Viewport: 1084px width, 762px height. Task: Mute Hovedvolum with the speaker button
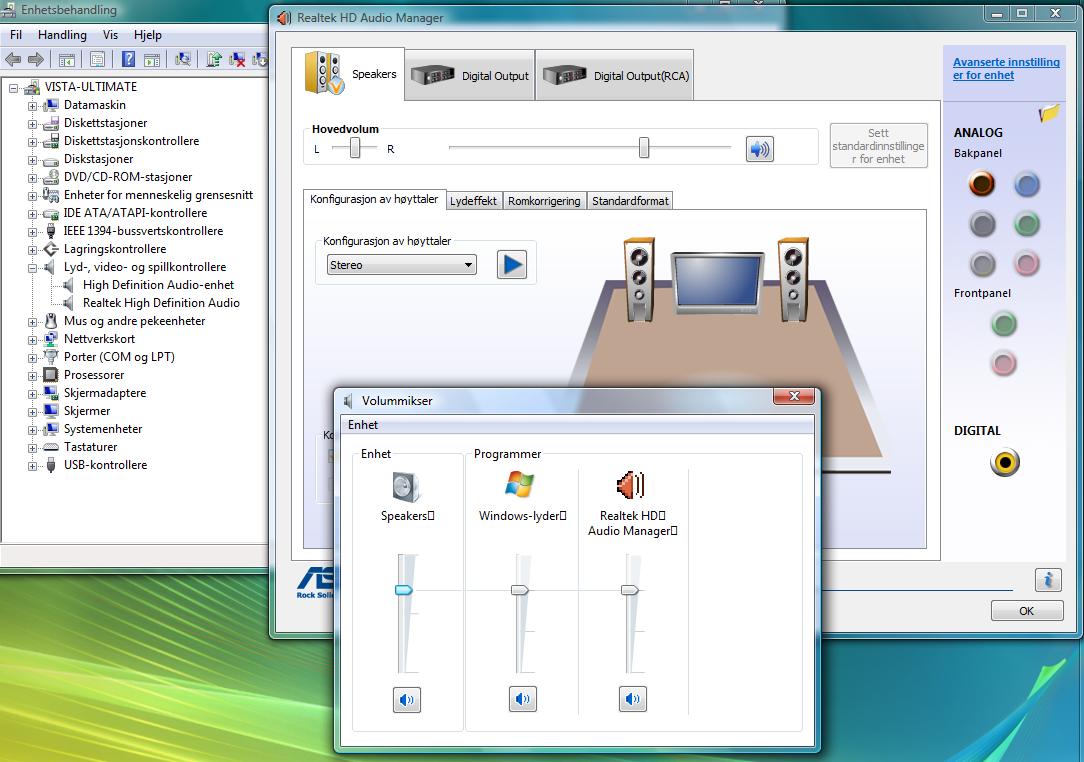[759, 149]
